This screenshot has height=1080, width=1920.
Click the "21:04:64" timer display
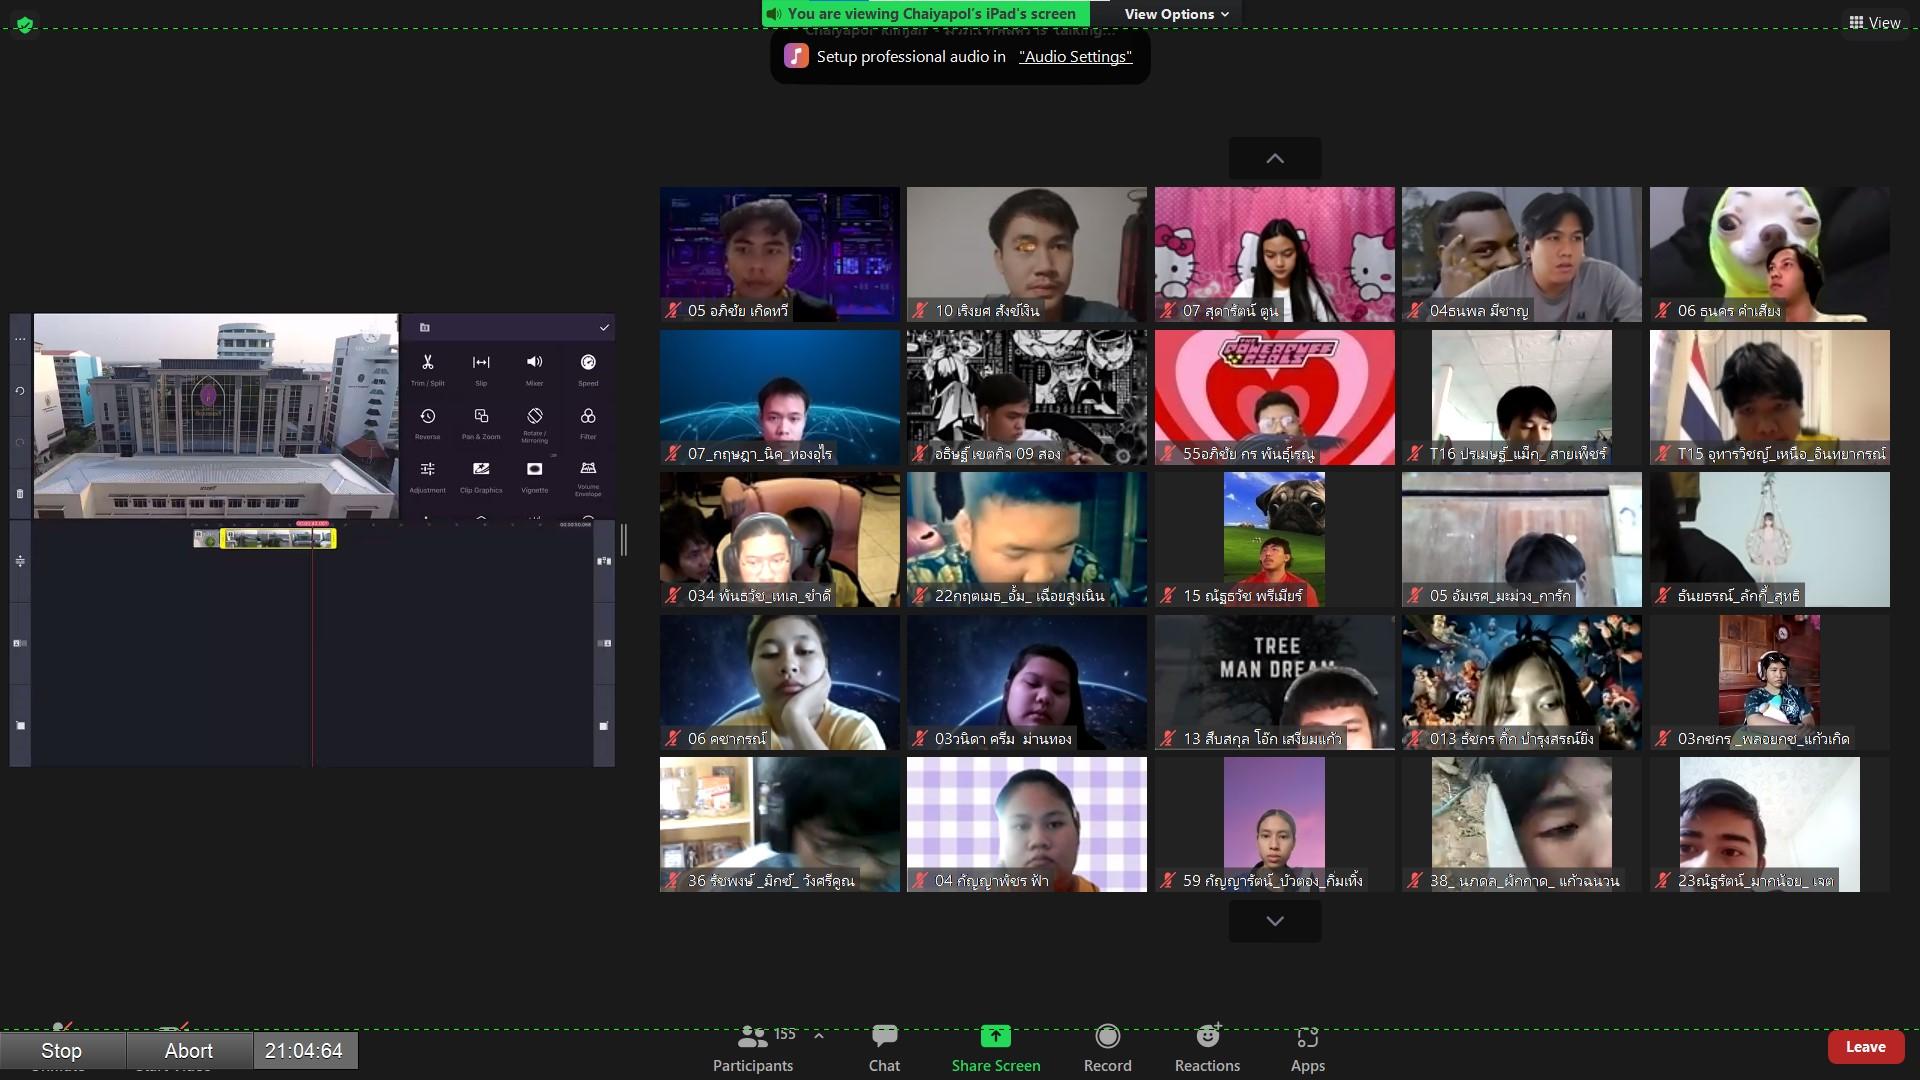[x=304, y=1051]
